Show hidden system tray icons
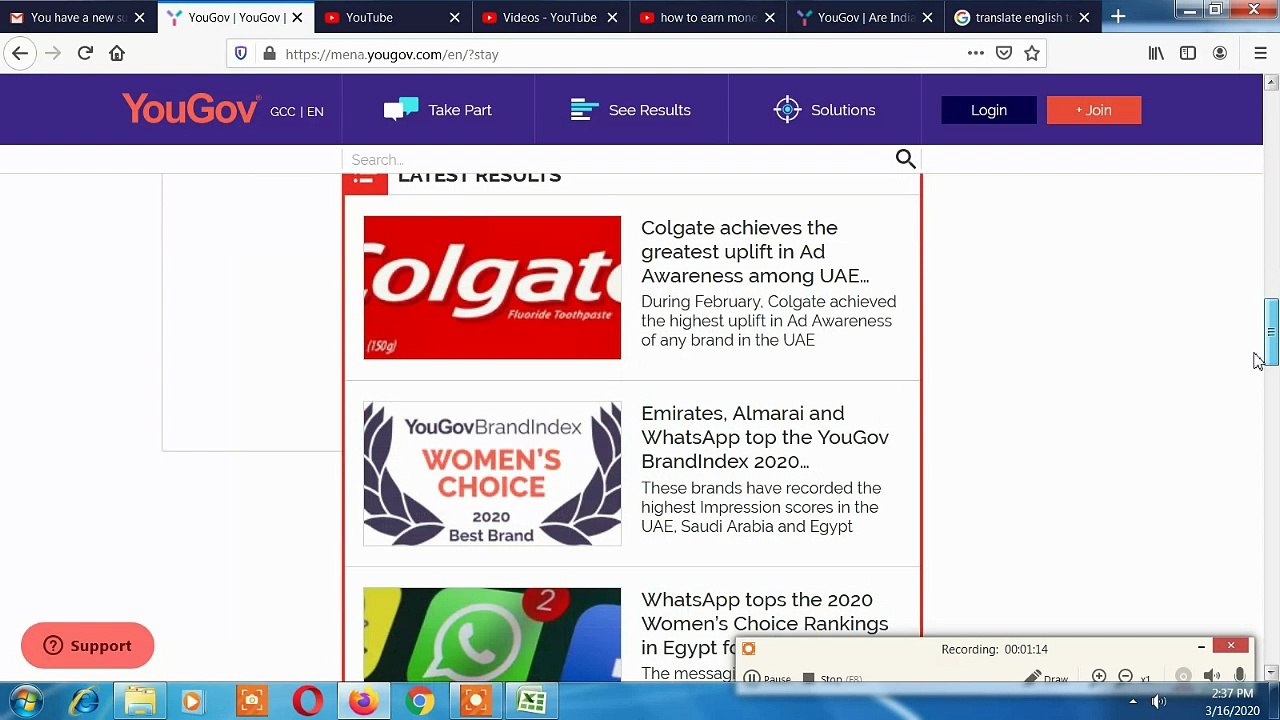Viewport: 1280px width, 720px height. [1133, 702]
